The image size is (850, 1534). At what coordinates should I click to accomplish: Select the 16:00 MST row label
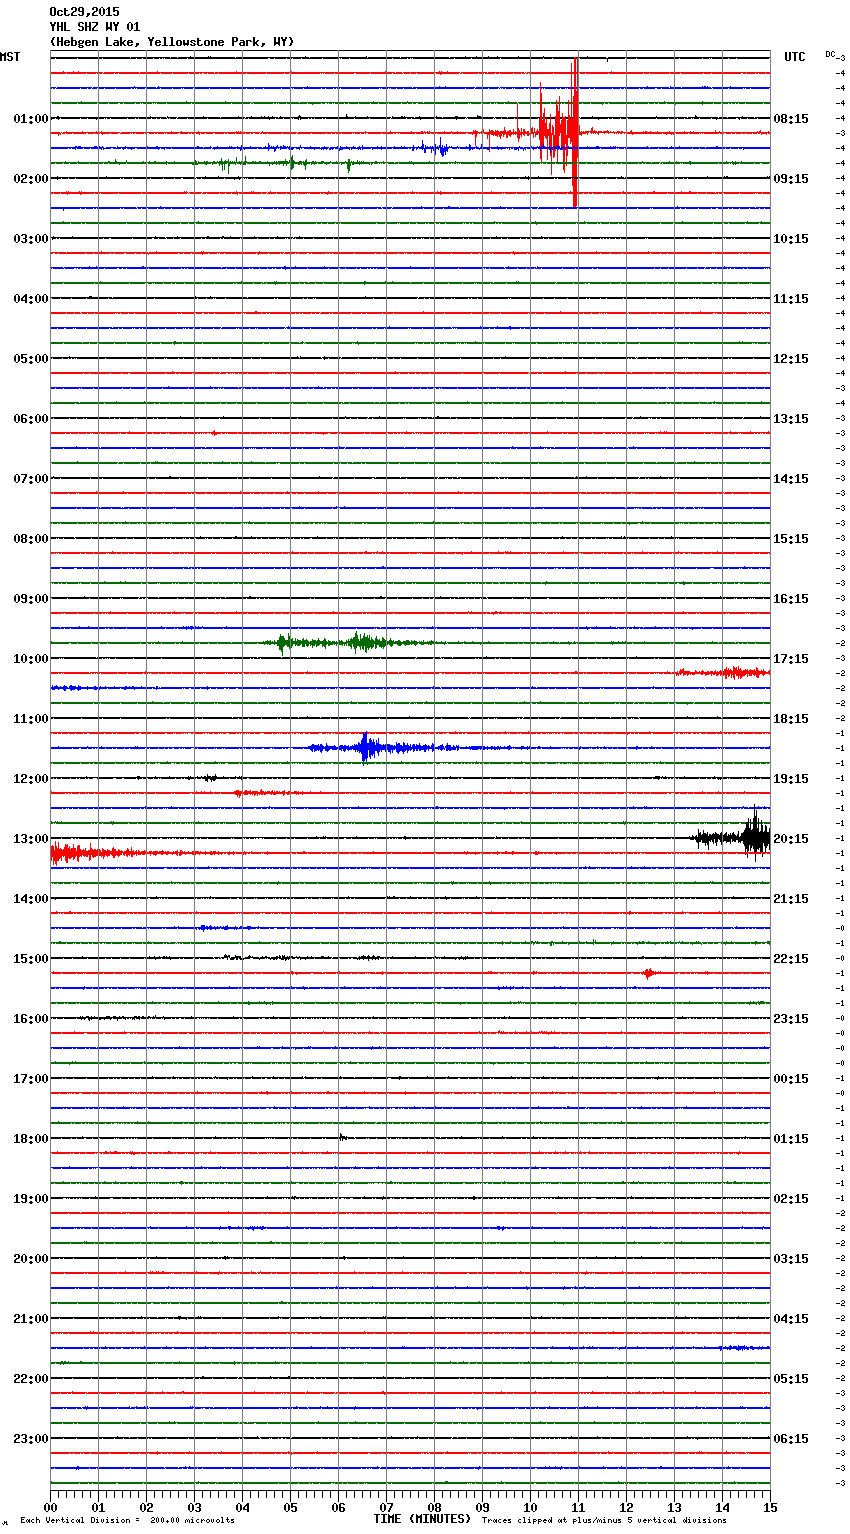[30, 1018]
